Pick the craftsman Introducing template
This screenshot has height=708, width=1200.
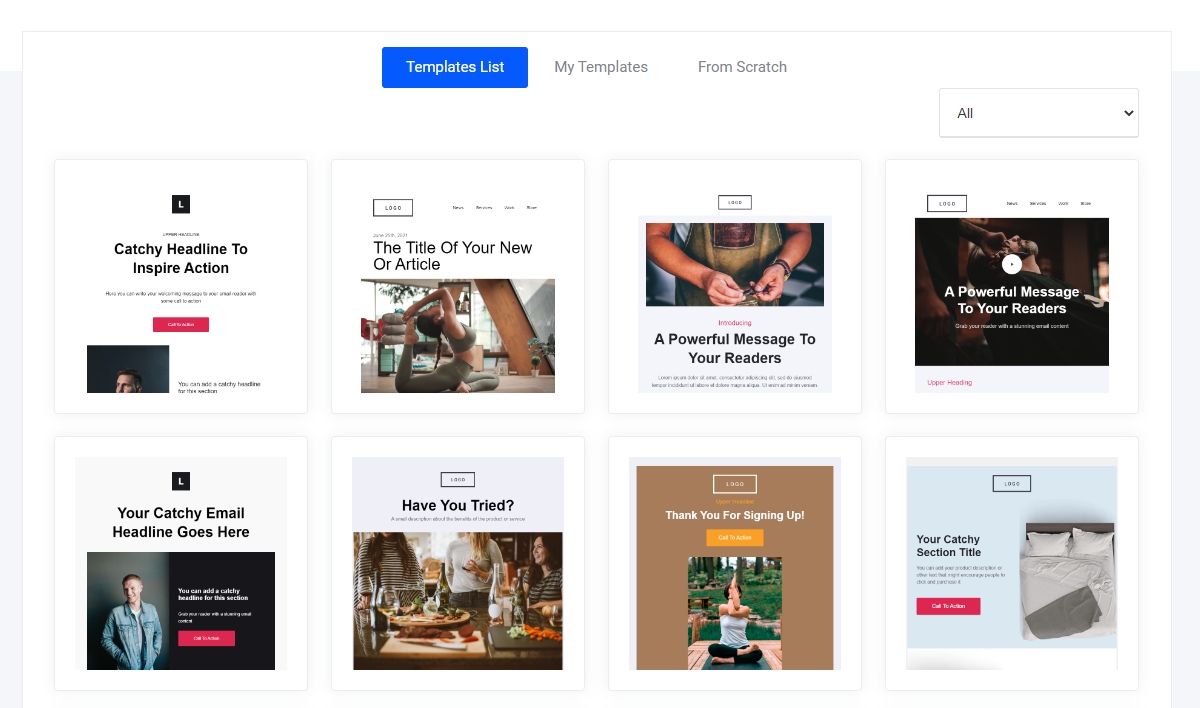point(735,286)
